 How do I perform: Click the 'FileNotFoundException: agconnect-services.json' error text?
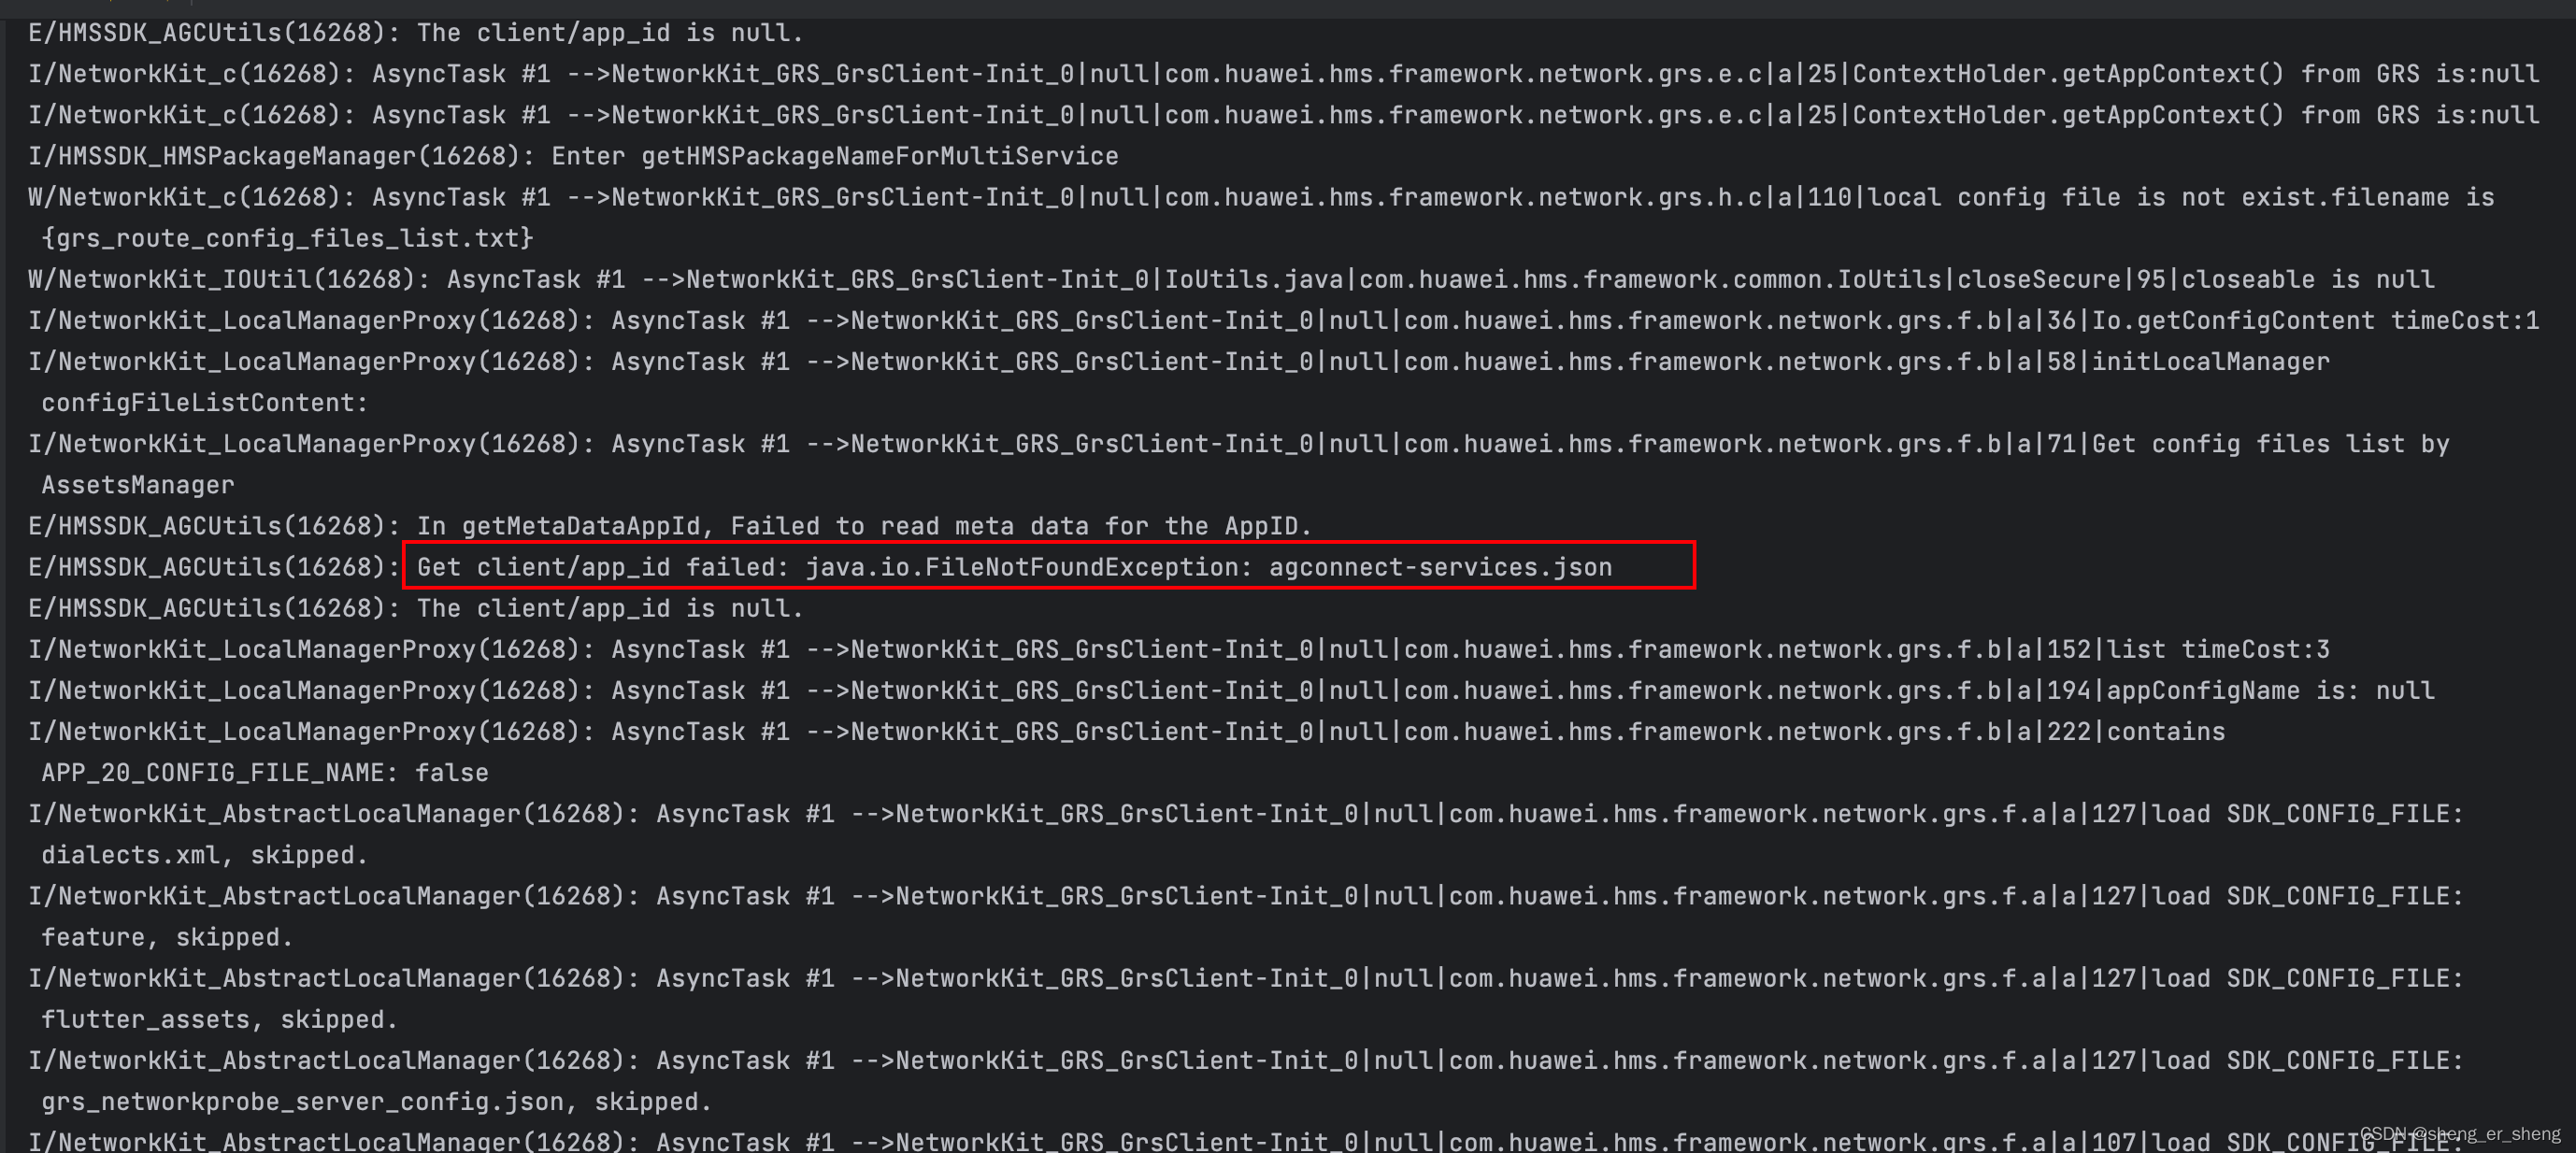click(x=1208, y=567)
